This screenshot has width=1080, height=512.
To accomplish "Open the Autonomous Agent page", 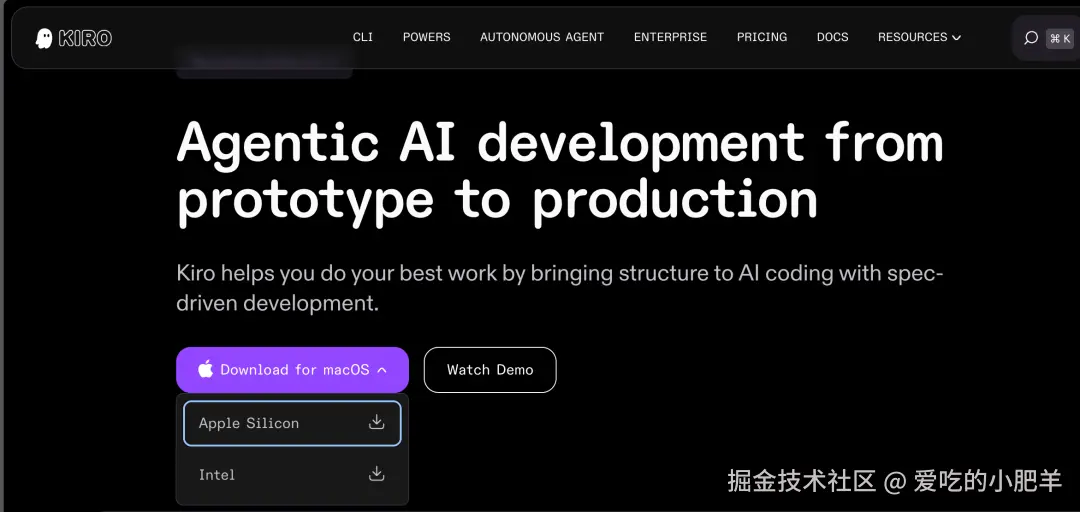I will 542,37.
